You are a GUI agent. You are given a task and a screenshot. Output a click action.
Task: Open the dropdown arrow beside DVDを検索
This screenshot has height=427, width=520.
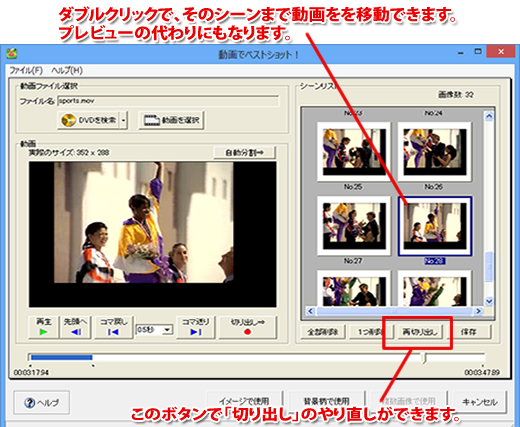(124, 120)
